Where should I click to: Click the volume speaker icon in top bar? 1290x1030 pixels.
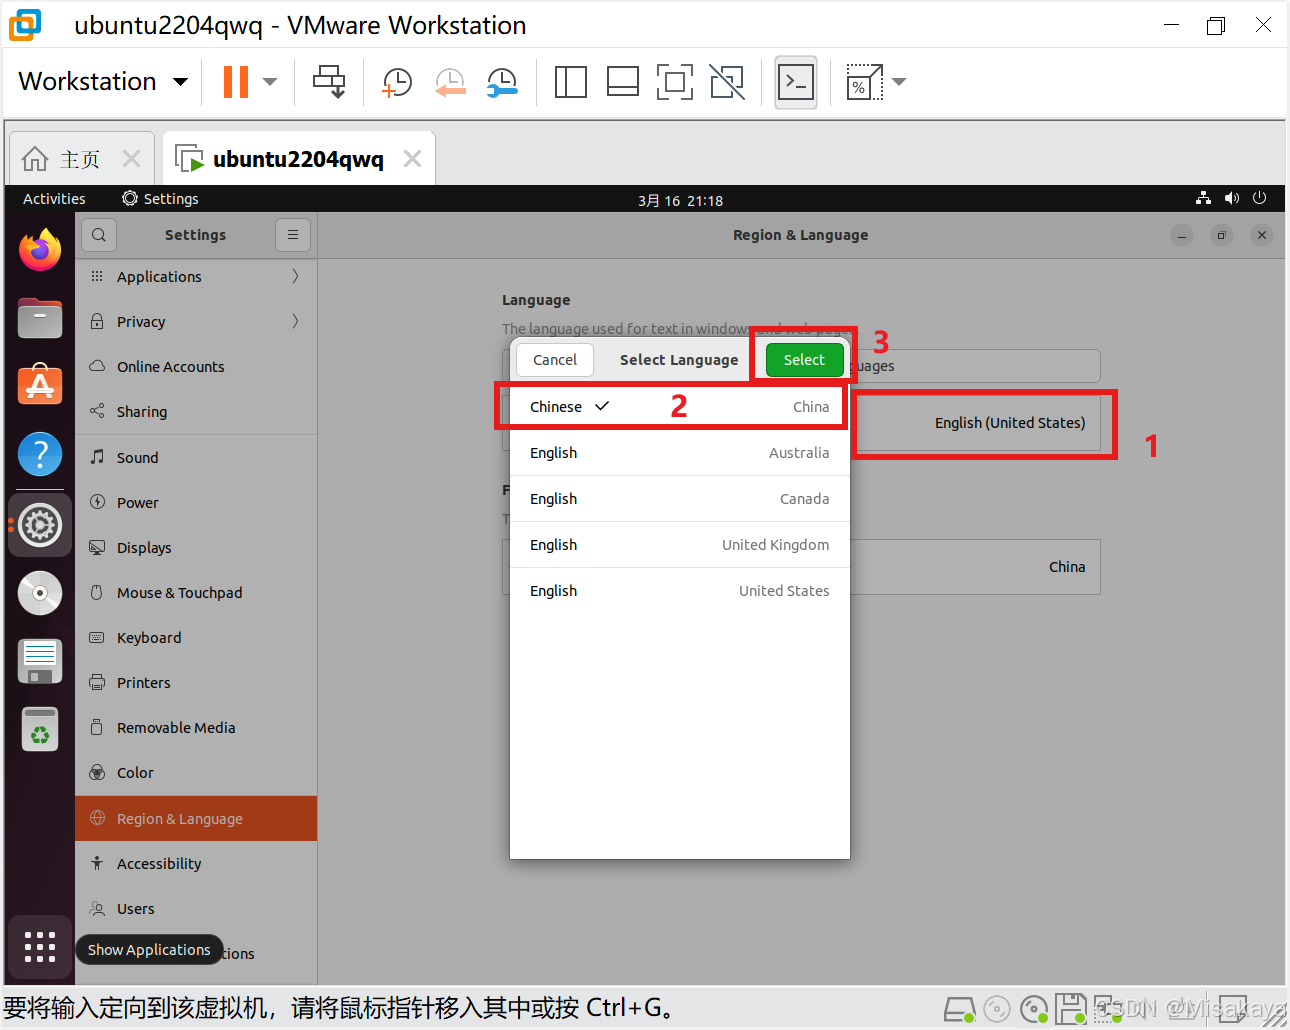point(1231,199)
